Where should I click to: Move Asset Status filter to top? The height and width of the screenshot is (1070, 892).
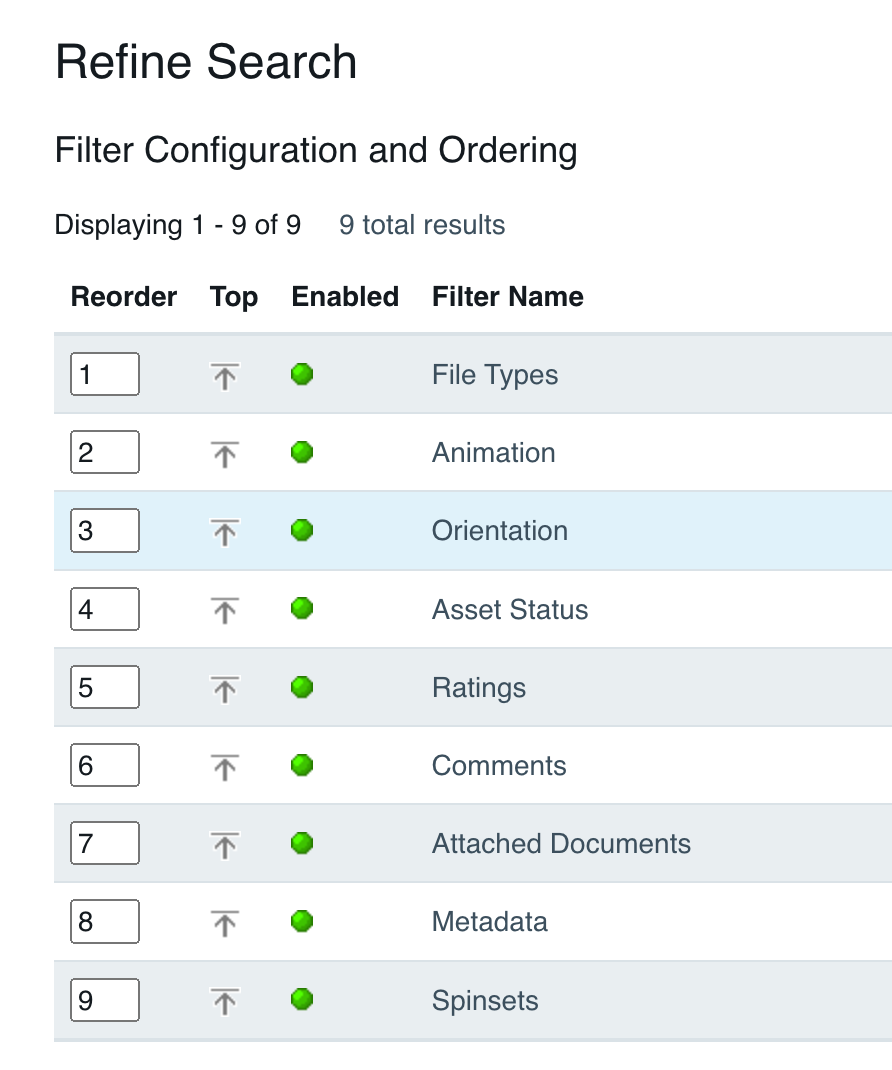[x=225, y=608]
